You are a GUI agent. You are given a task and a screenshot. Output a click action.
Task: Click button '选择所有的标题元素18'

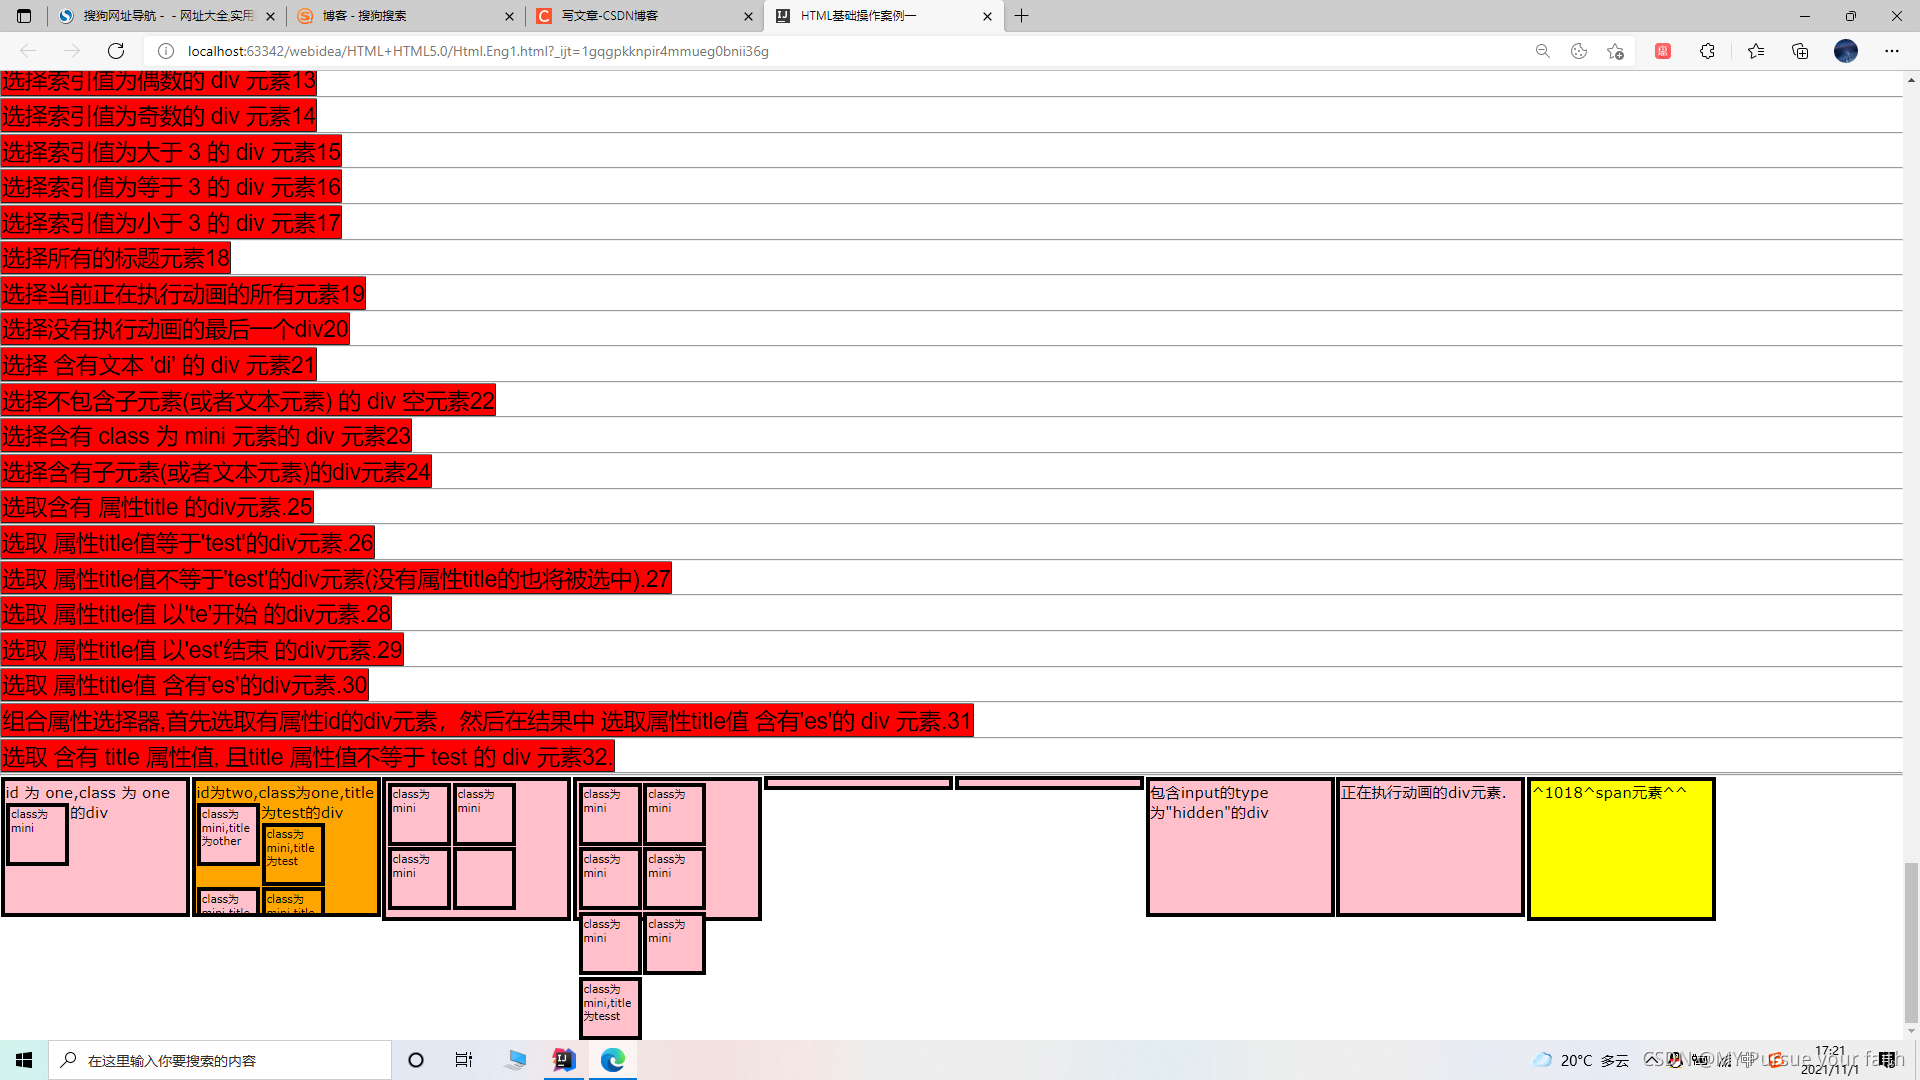click(116, 259)
